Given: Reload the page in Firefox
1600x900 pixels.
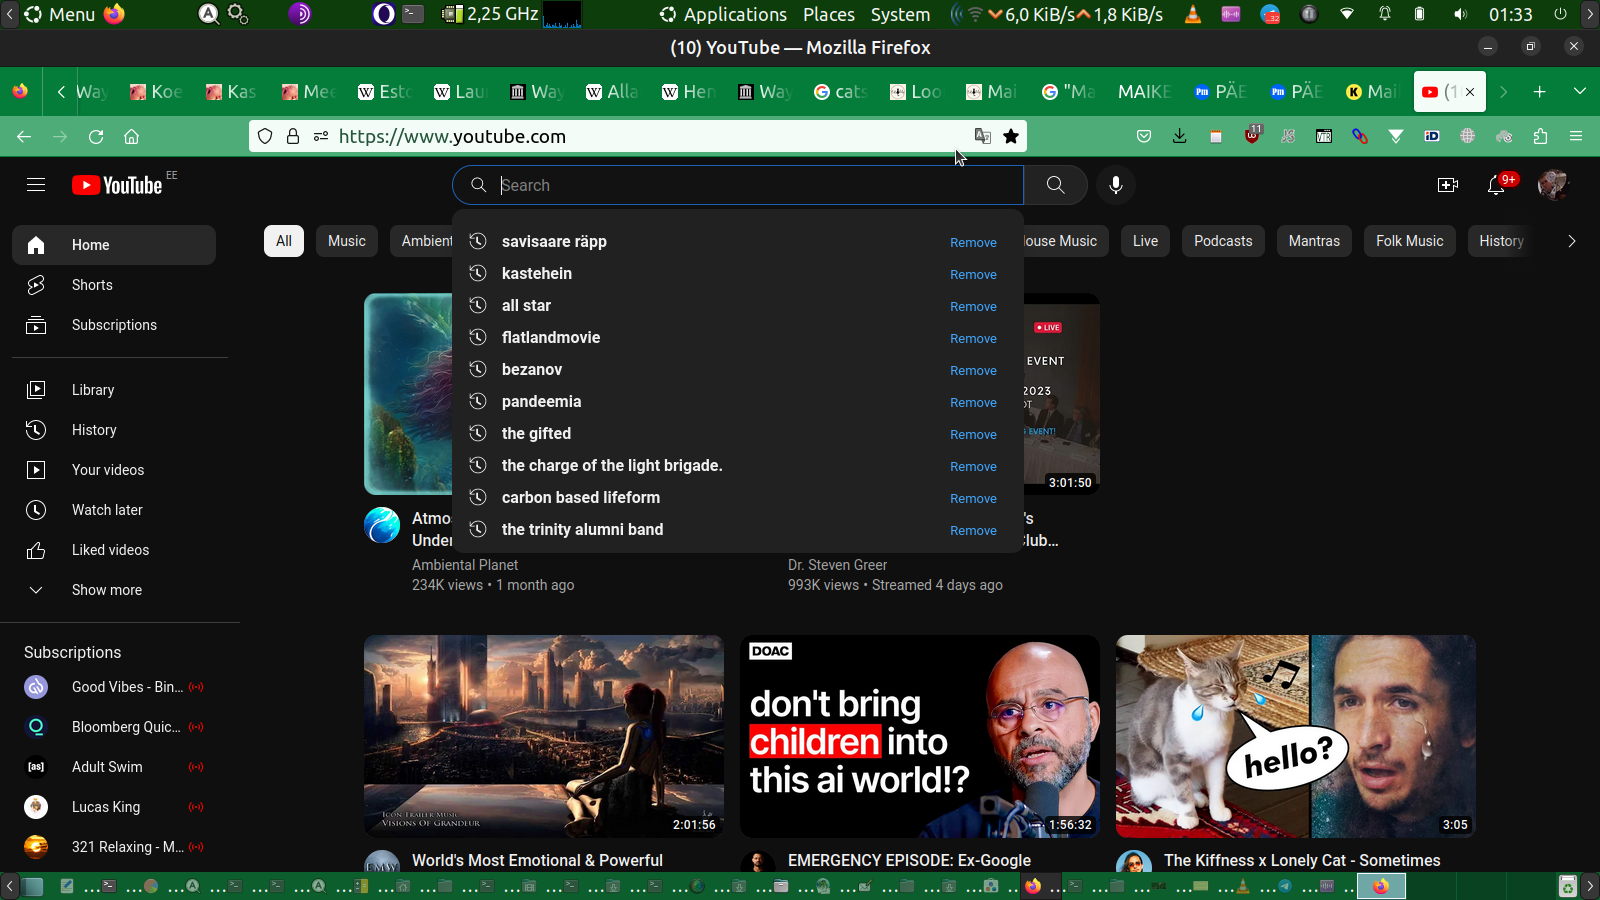Looking at the screenshot, I should point(96,137).
